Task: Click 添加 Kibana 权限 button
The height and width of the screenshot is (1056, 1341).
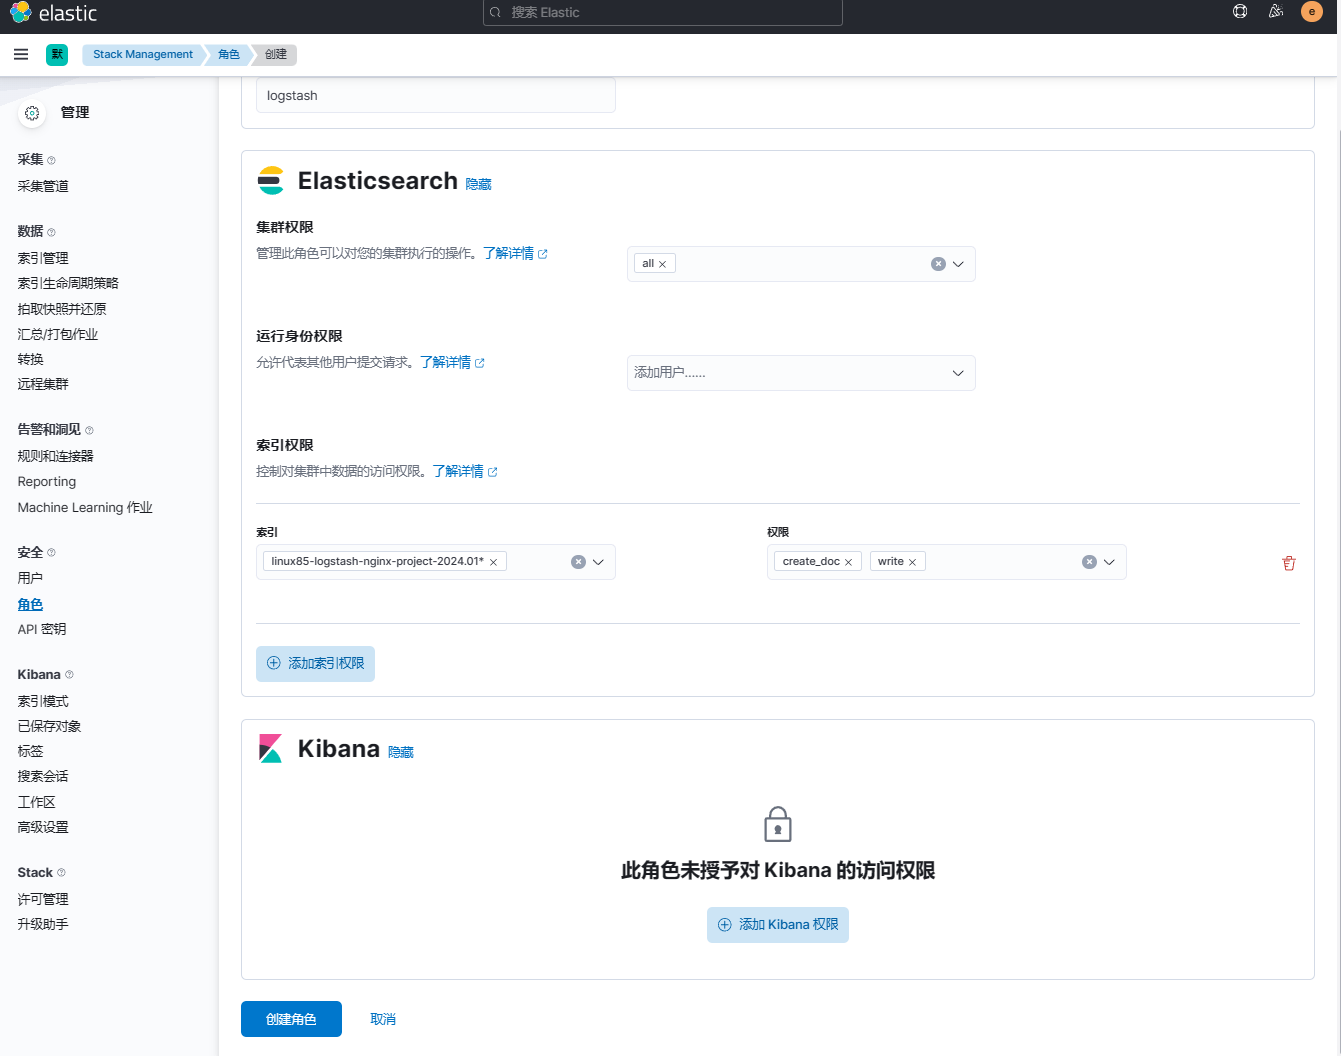Action: coord(777,925)
